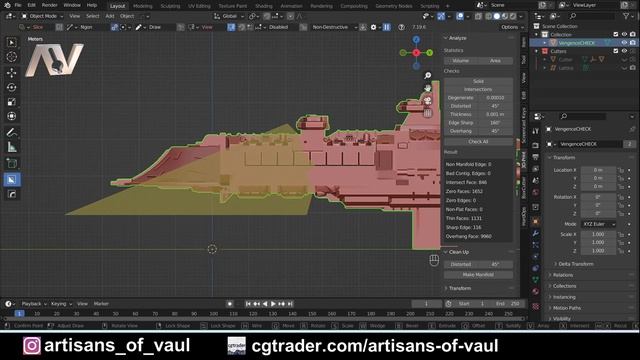Open the Modifiers wrench tab icon

[x=535, y=233]
